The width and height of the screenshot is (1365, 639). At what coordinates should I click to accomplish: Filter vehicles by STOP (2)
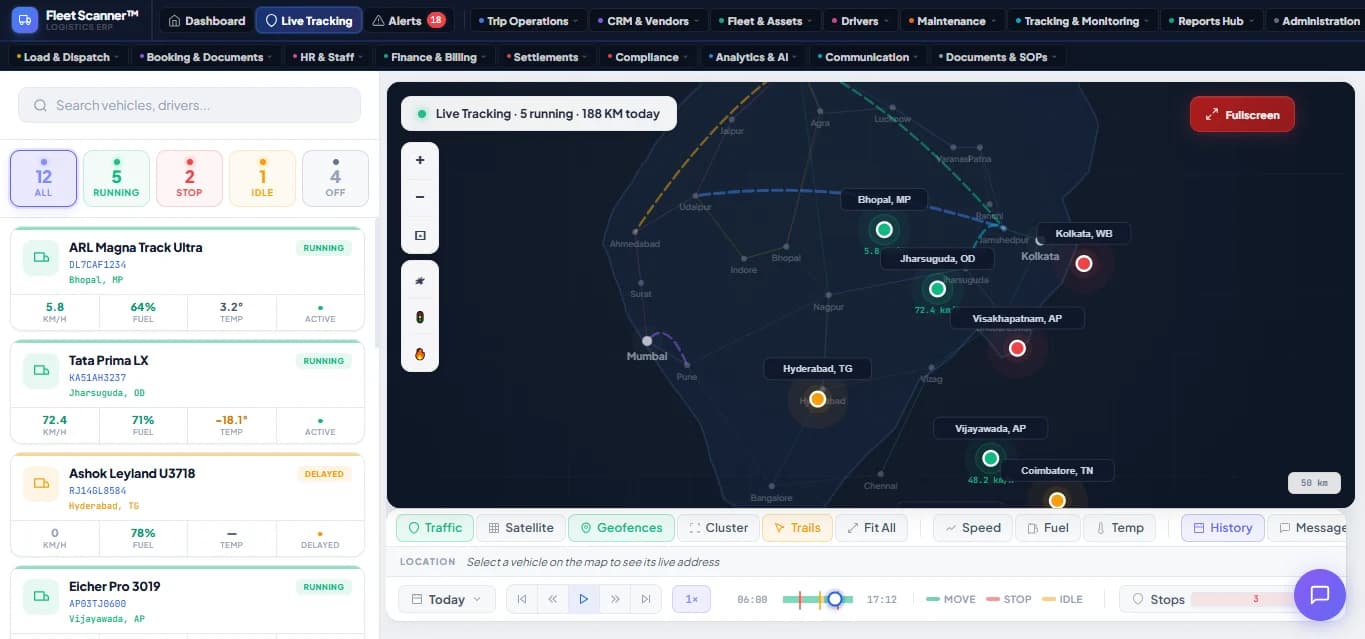click(189, 179)
